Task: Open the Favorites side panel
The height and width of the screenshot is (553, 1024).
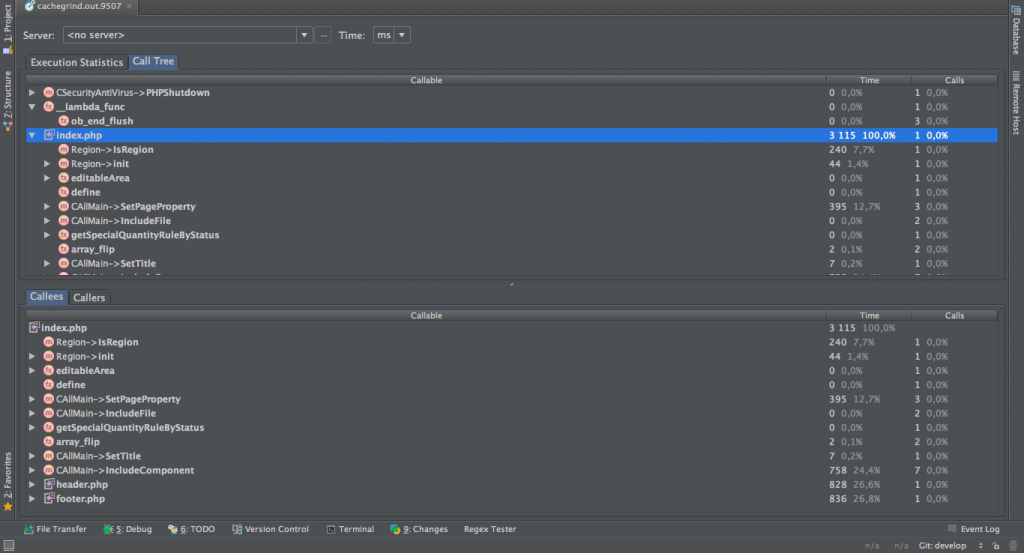Action: pyautogui.click(x=8, y=480)
